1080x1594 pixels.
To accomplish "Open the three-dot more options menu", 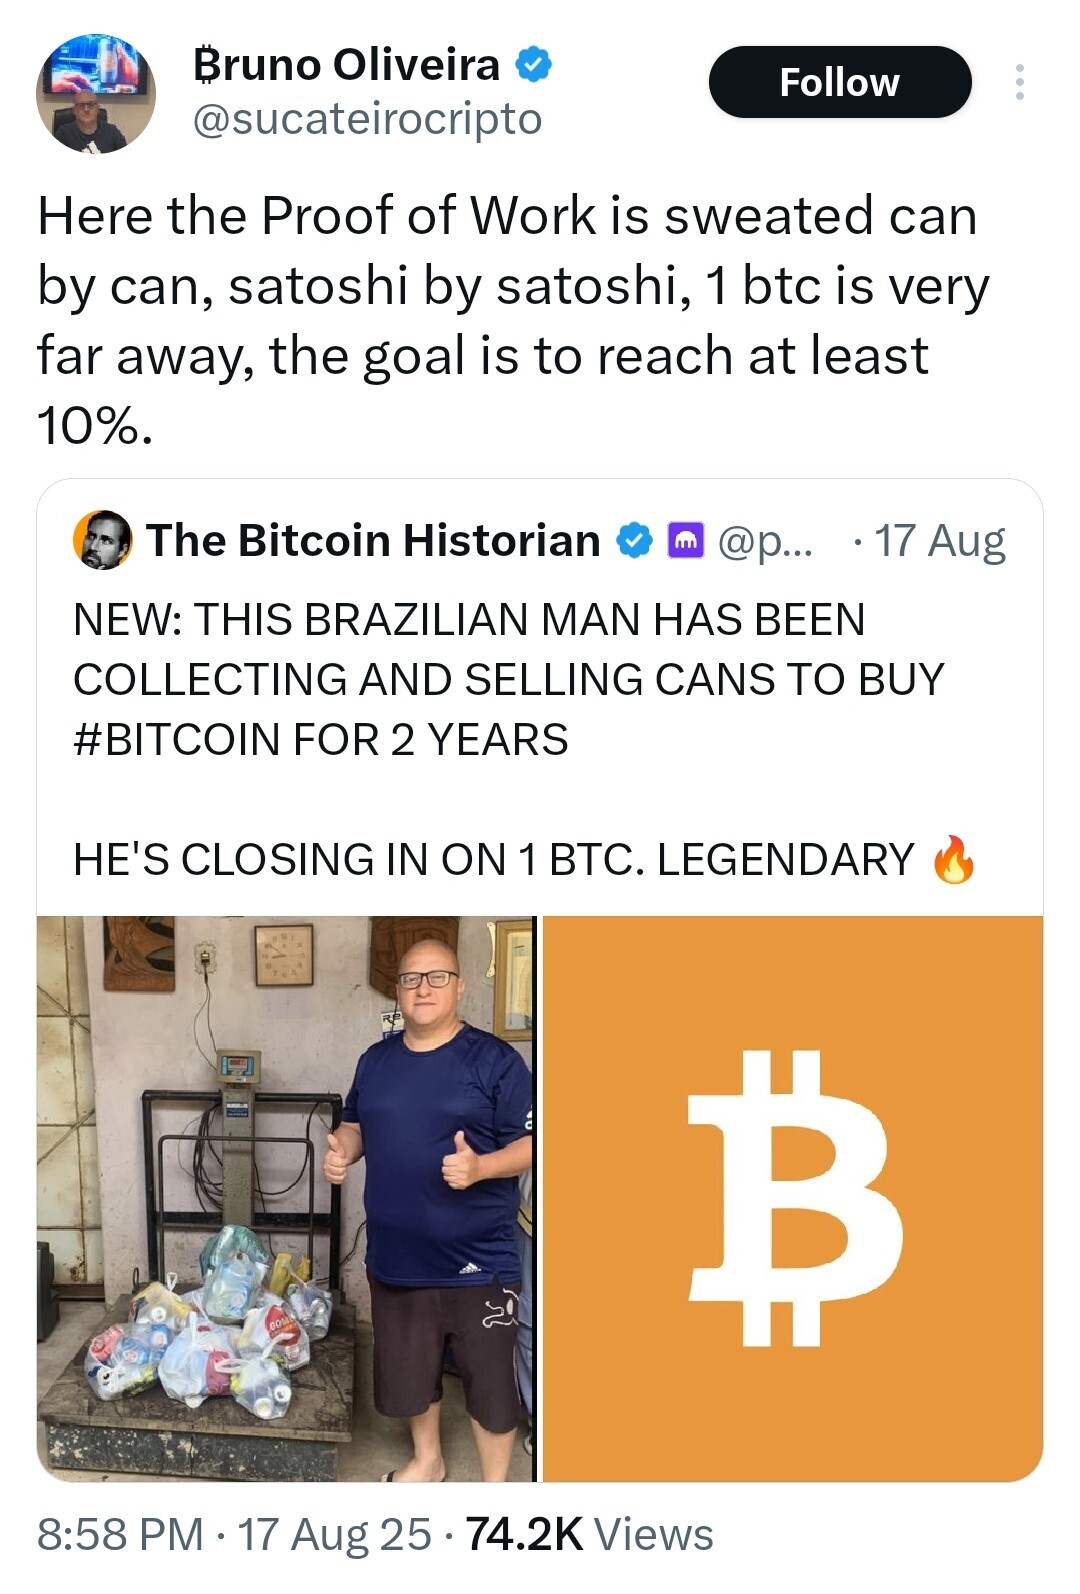I will pos(1019,82).
